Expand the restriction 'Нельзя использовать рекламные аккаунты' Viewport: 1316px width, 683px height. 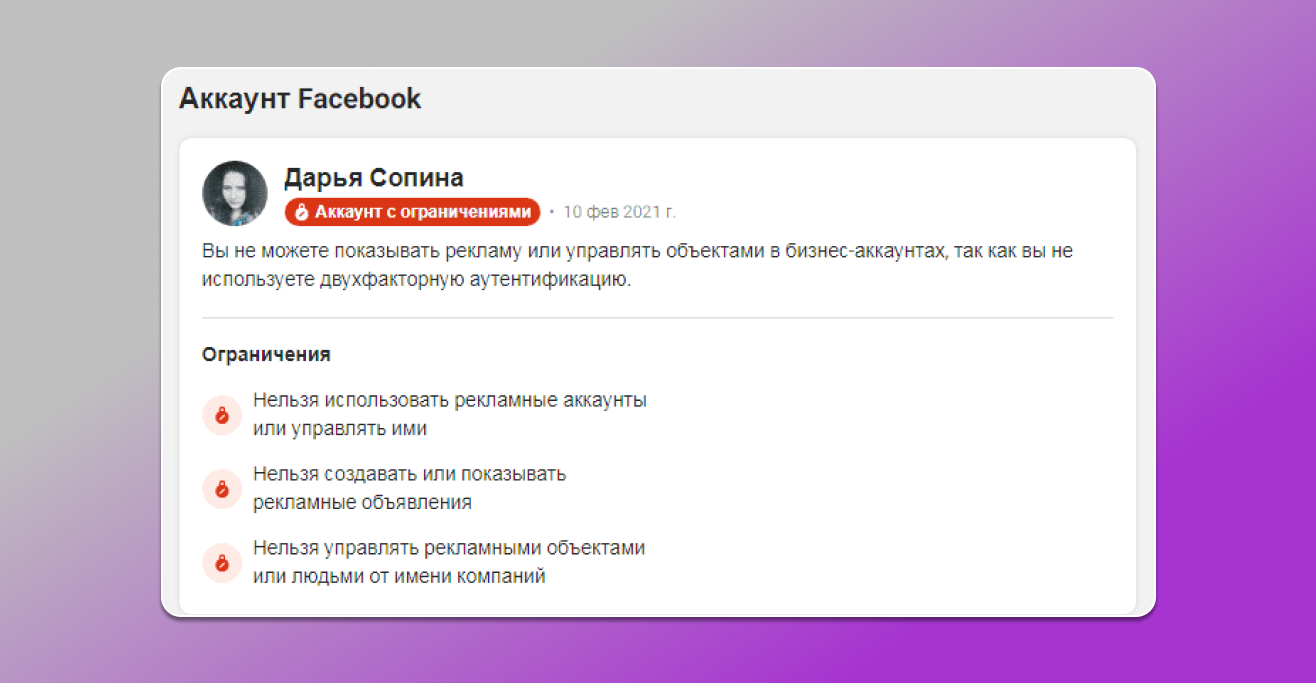[448, 413]
